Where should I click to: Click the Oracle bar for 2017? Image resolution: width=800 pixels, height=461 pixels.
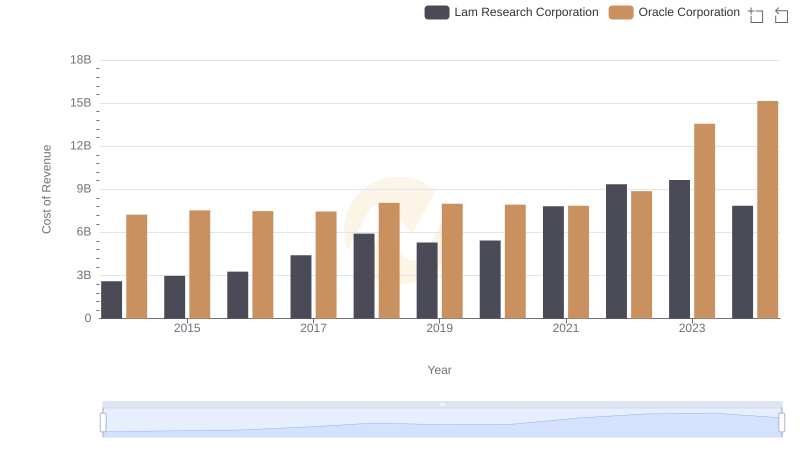pyautogui.click(x=326, y=265)
